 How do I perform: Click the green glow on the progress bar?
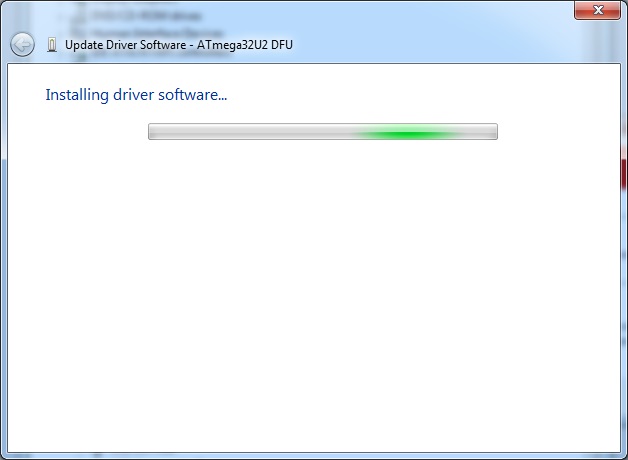(405, 132)
